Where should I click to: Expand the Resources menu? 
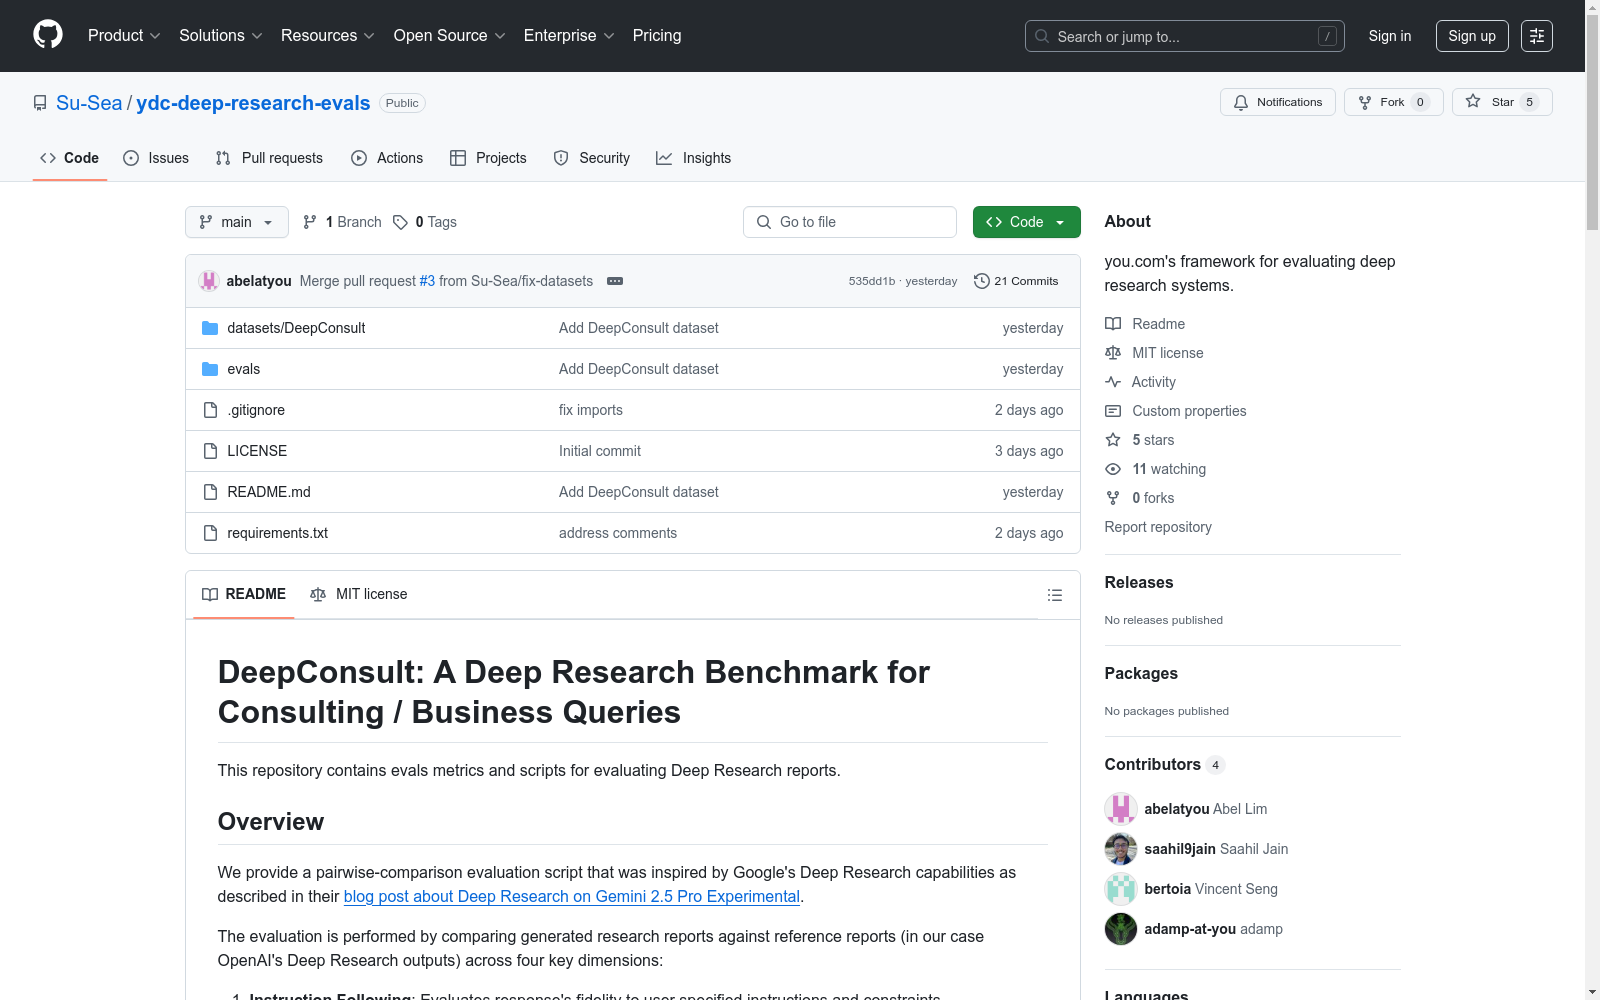328,36
